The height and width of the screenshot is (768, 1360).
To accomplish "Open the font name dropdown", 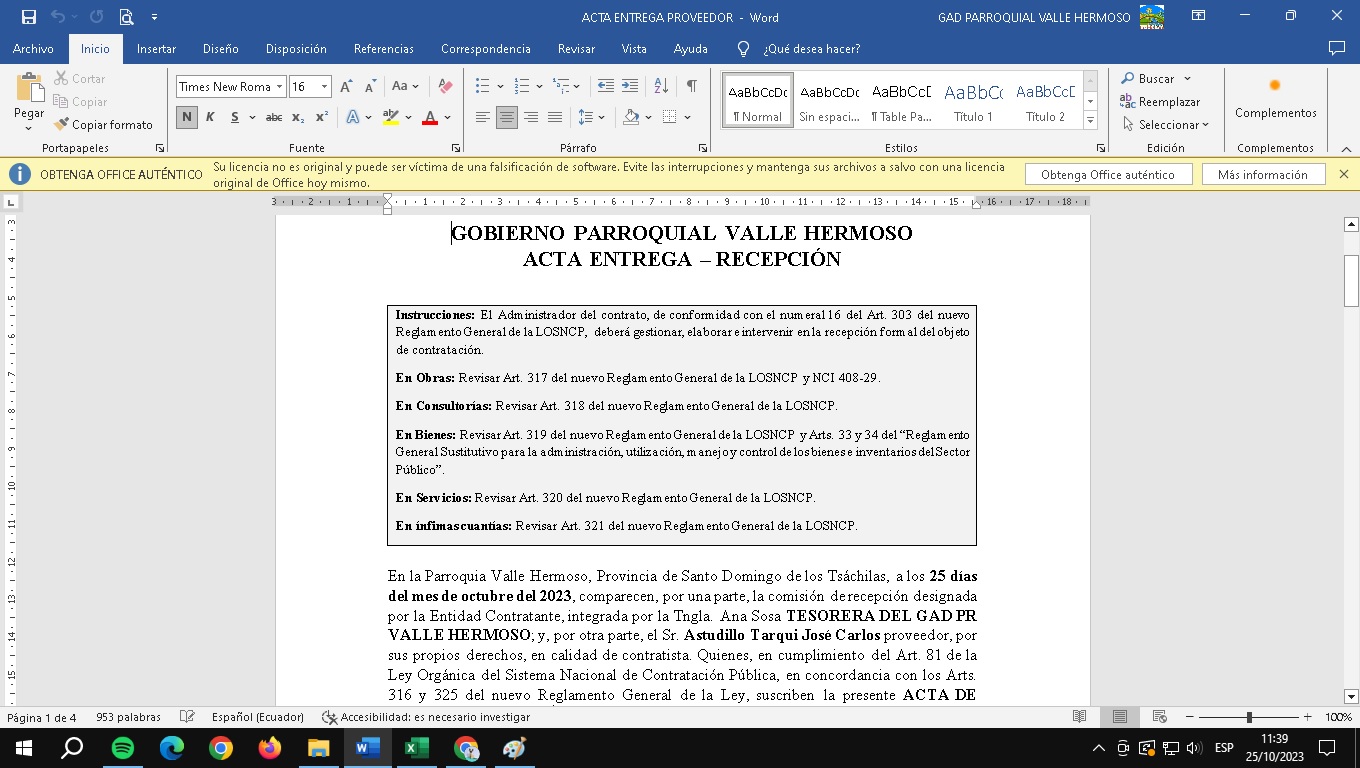I will (280, 87).
